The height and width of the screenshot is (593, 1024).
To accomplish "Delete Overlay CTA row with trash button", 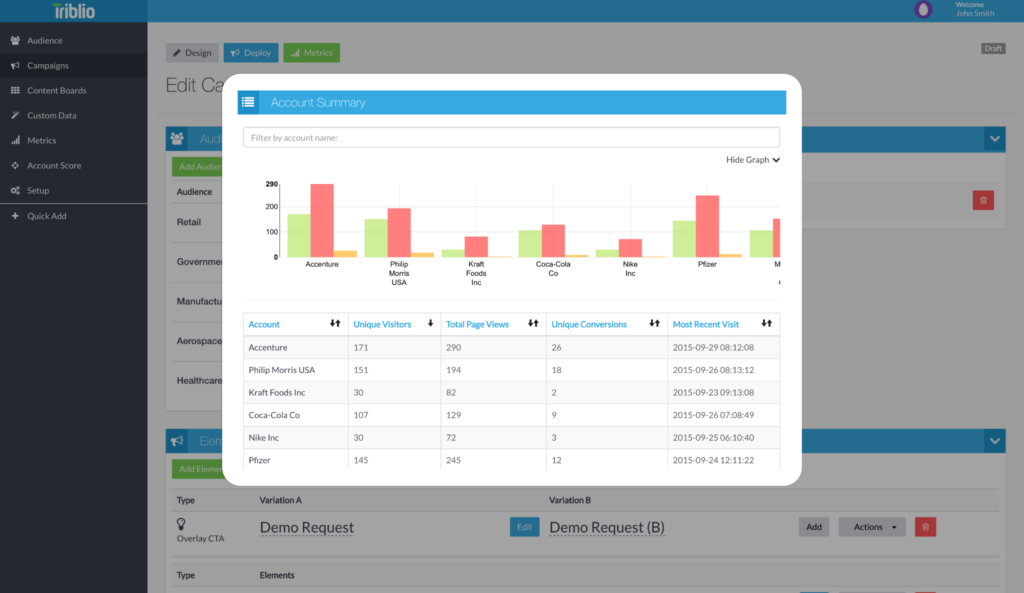I will tap(925, 527).
